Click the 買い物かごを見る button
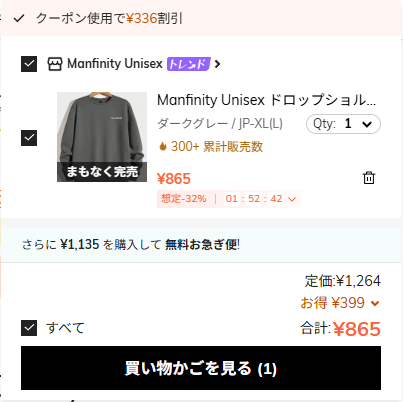Screen dimensions: 403x402 pyautogui.click(x=201, y=368)
